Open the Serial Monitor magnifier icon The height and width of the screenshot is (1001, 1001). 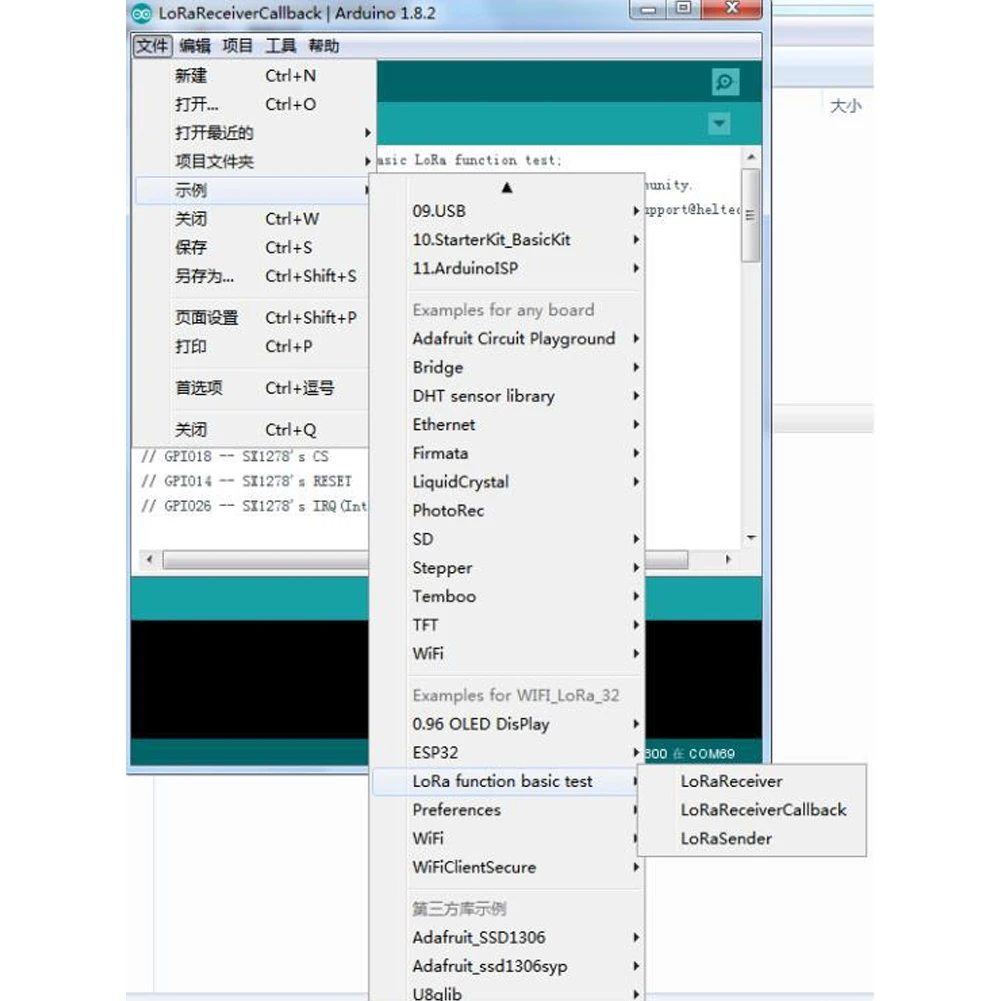(725, 82)
